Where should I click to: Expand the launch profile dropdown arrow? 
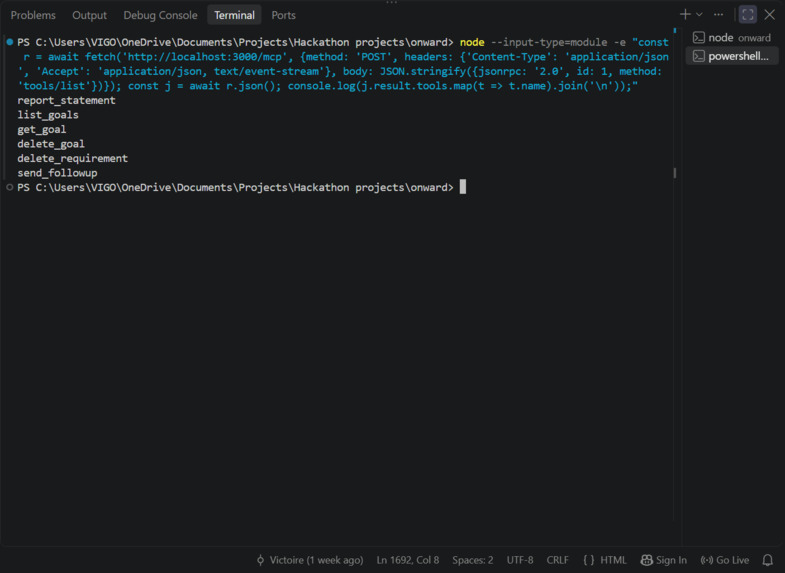699,15
